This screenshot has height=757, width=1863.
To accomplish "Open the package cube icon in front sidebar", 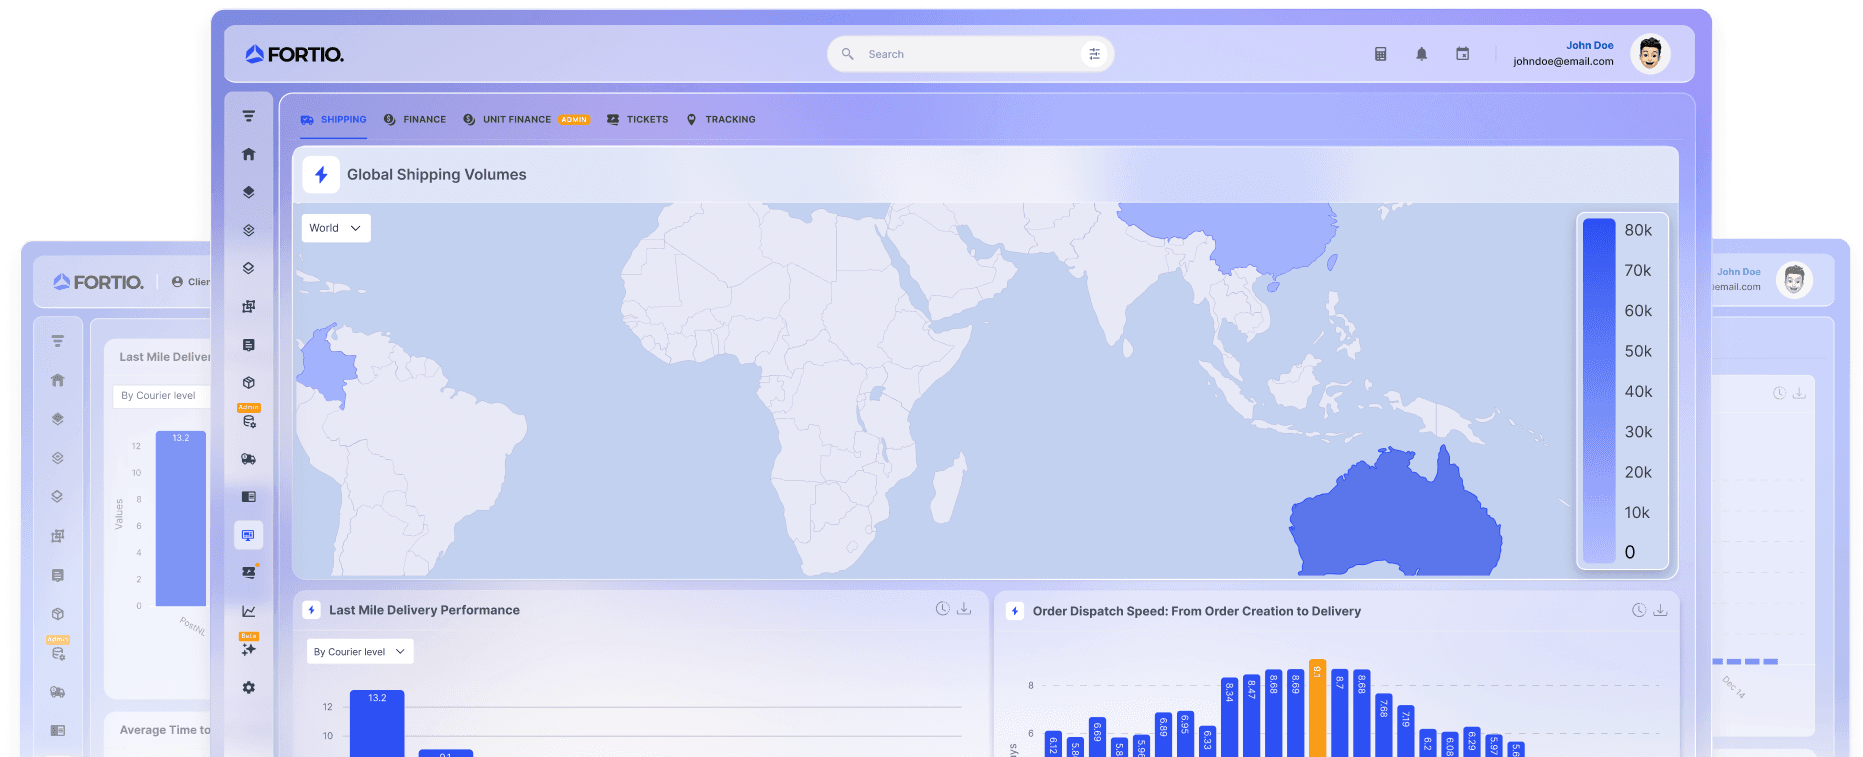I will point(249,383).
